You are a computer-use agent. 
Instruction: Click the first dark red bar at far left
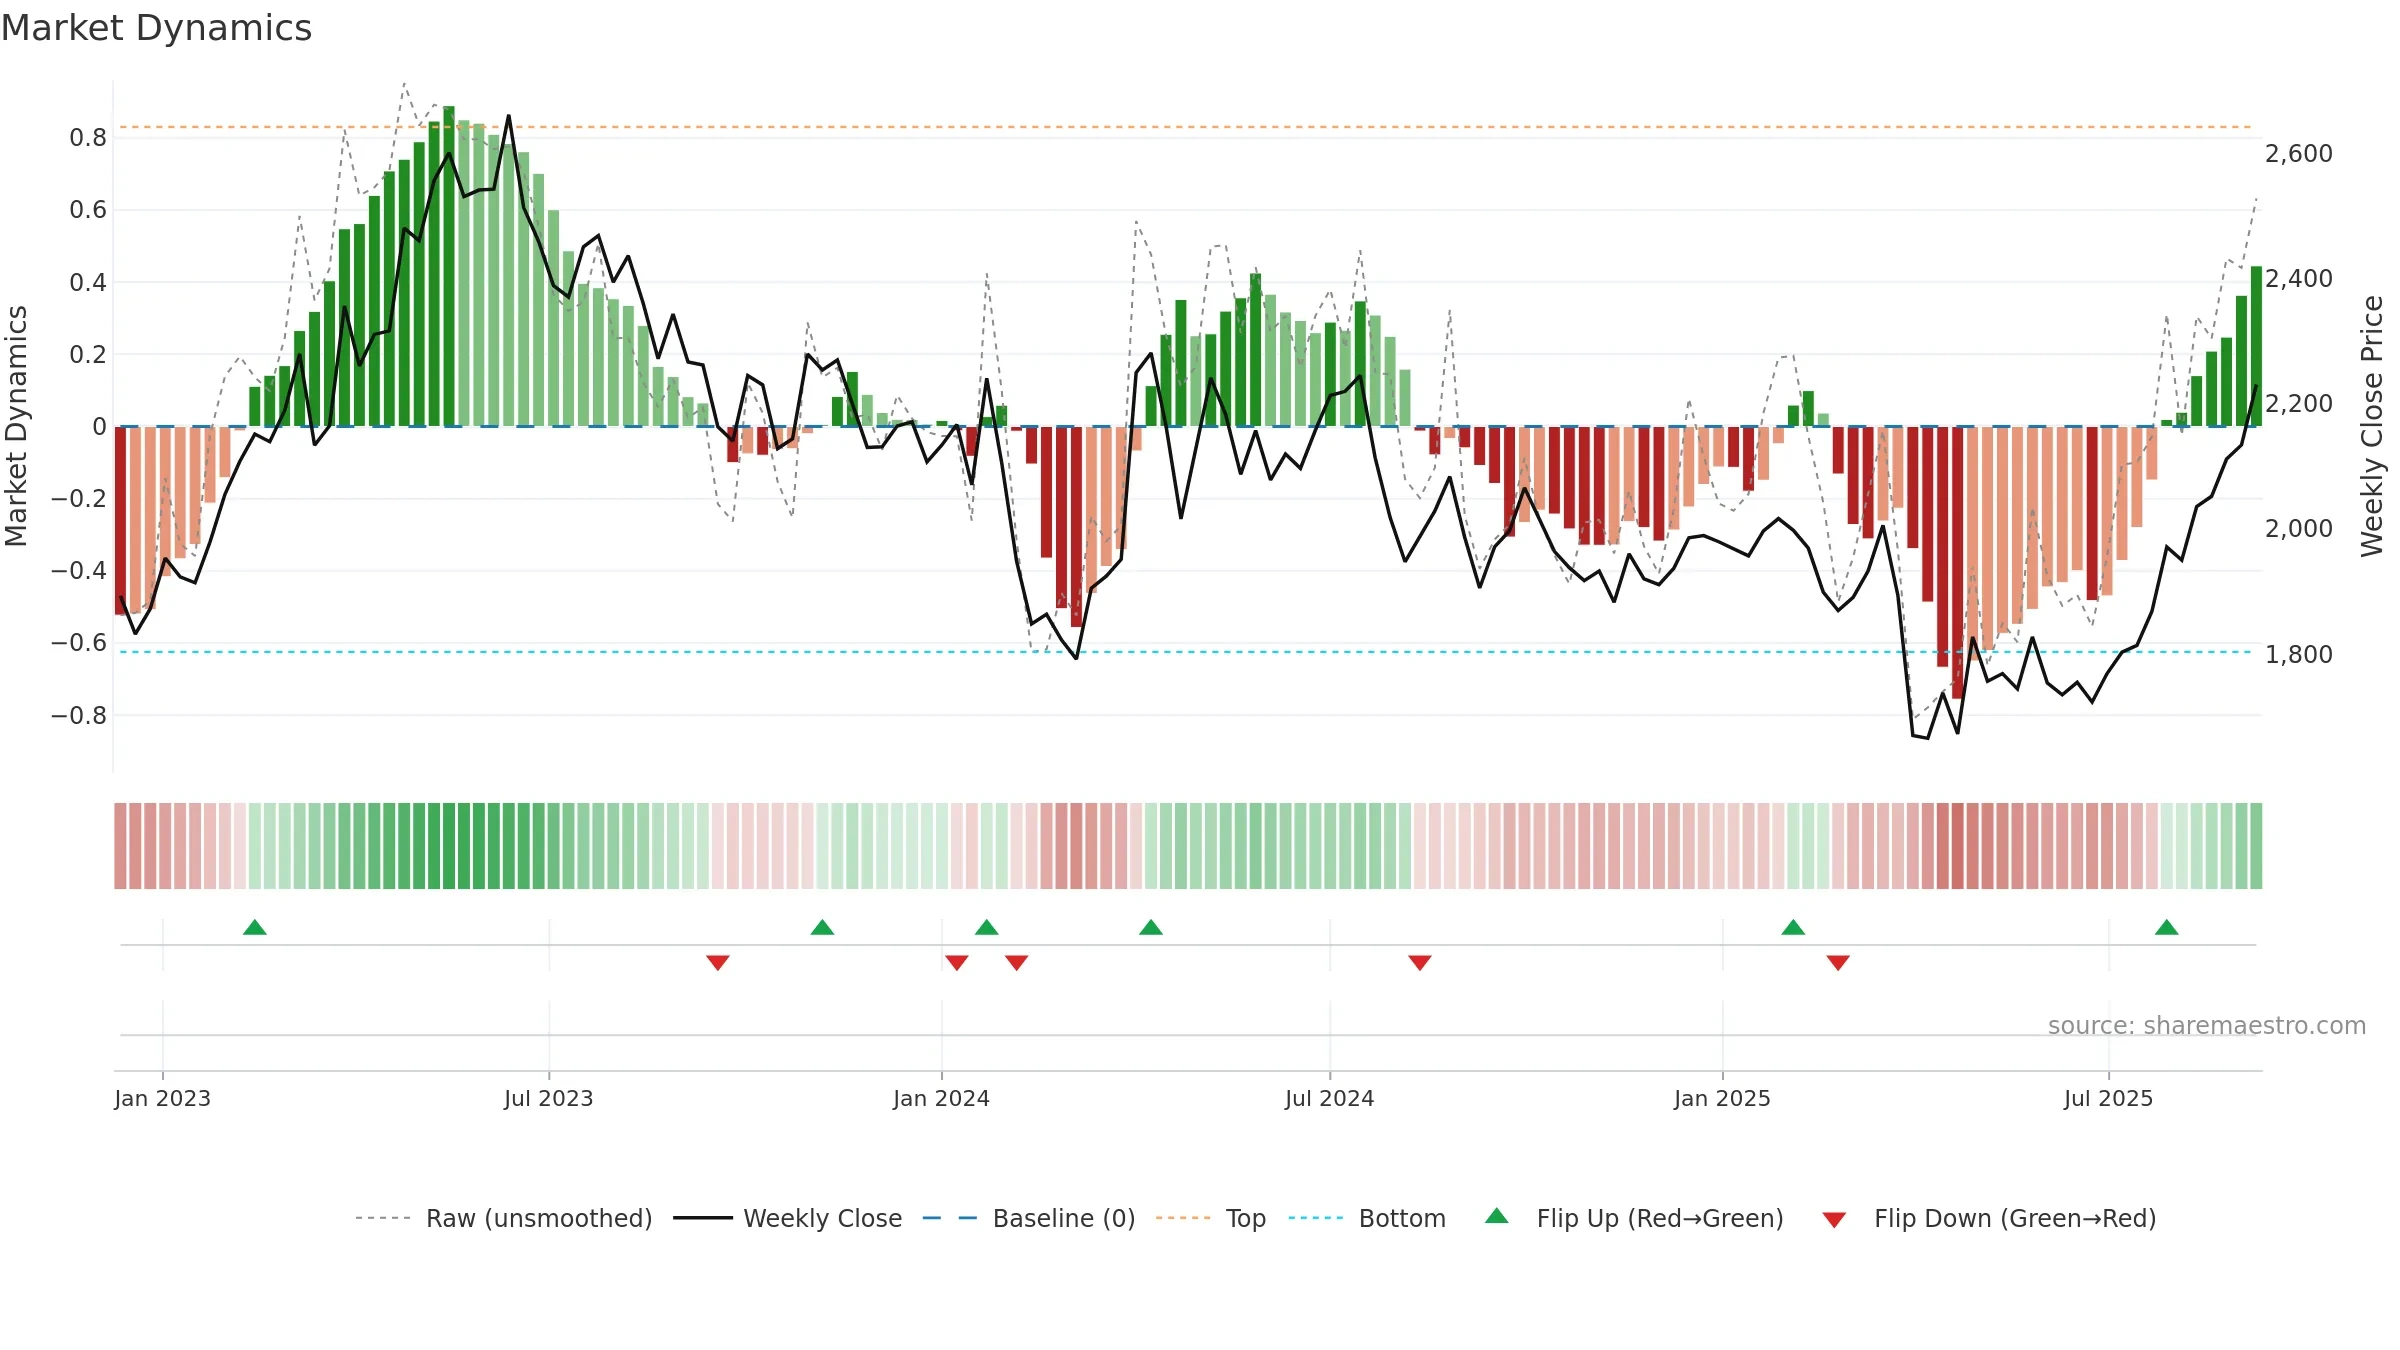tap(120, 520)
